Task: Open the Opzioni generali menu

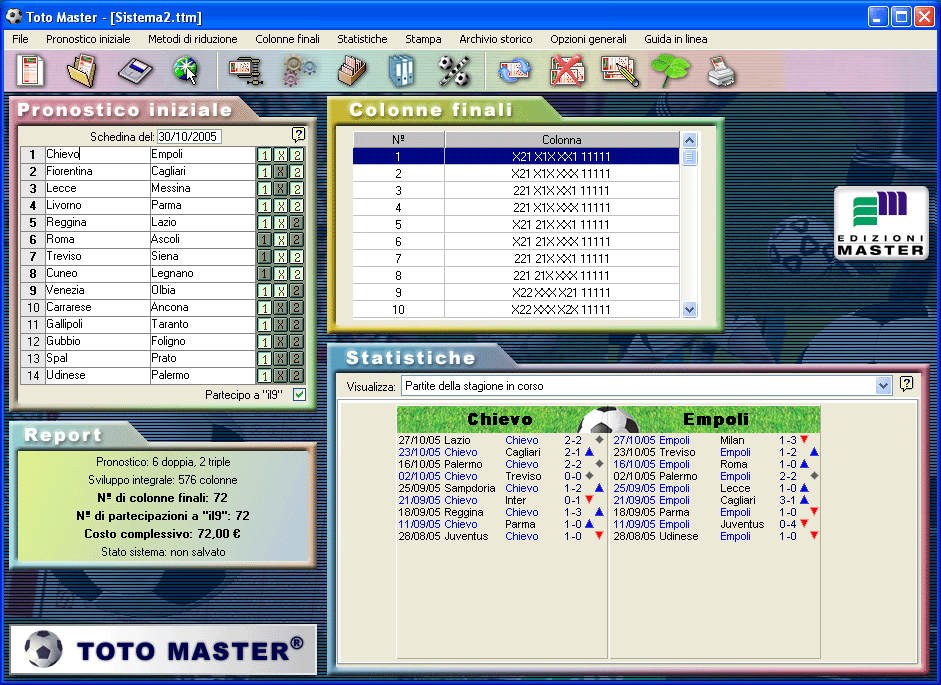Action: click(588, 39)
